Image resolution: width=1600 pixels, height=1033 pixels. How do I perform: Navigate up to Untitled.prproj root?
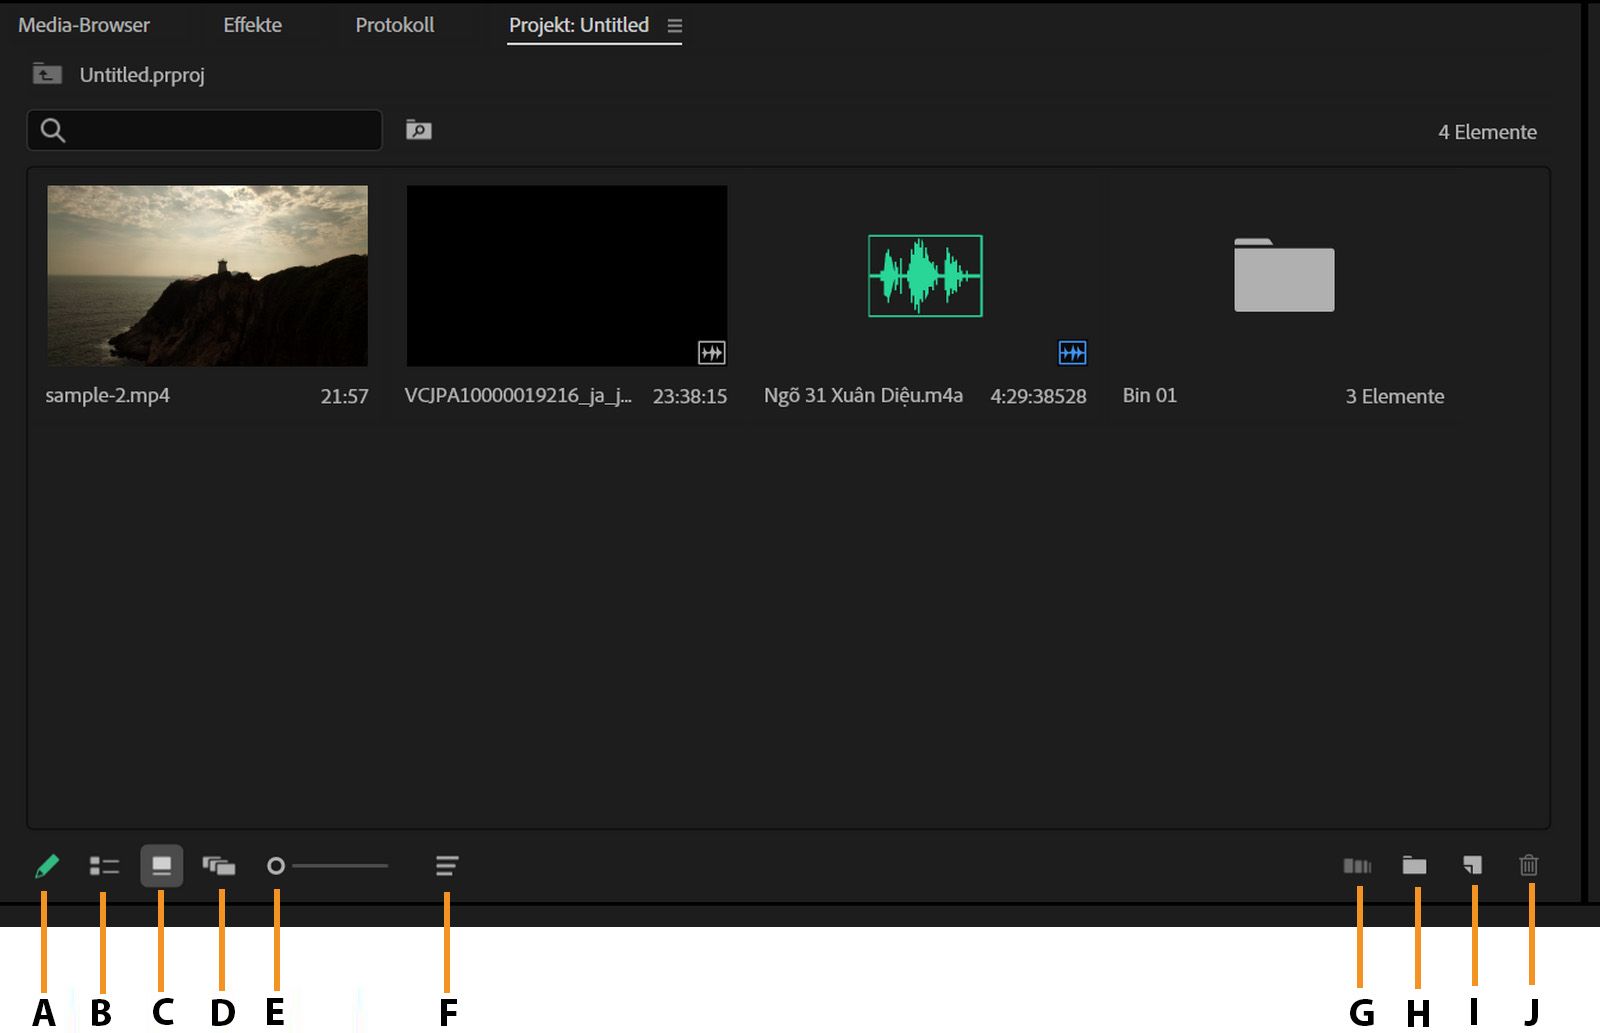click(46, 74)
